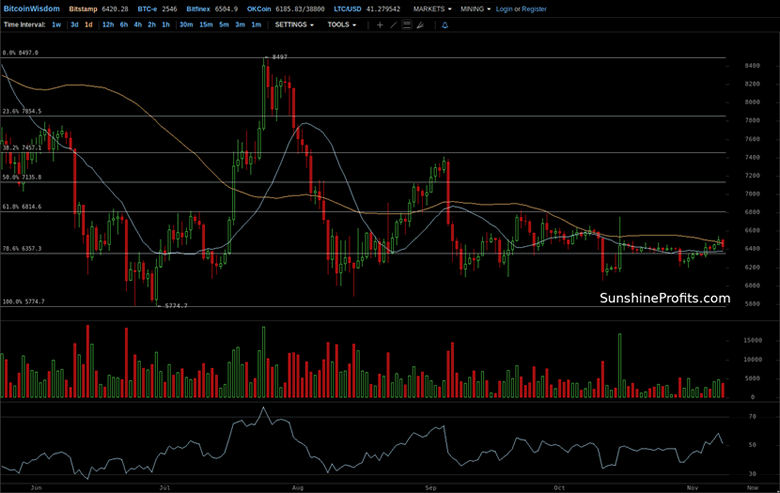Choose the 1m time interval
The width and height of the screenshot is (780, 493).
[x=256, y=24]
